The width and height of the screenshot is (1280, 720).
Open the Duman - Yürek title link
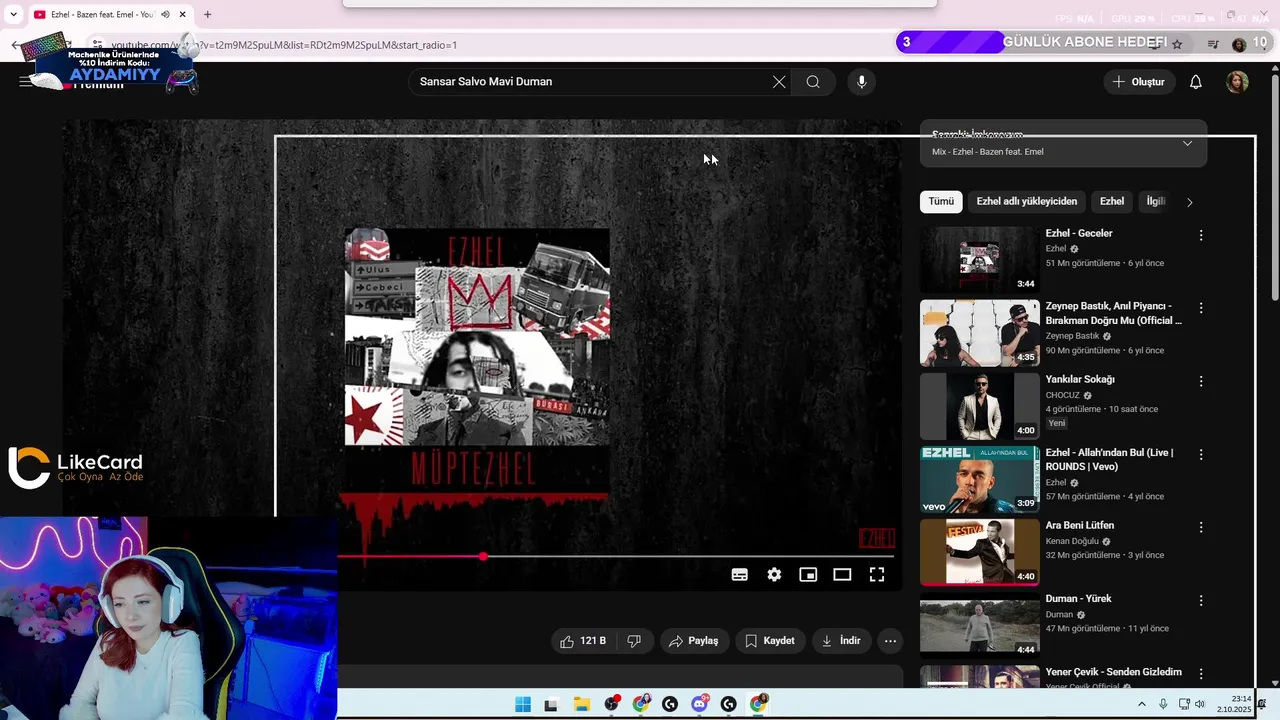[x=1078, y=599]
